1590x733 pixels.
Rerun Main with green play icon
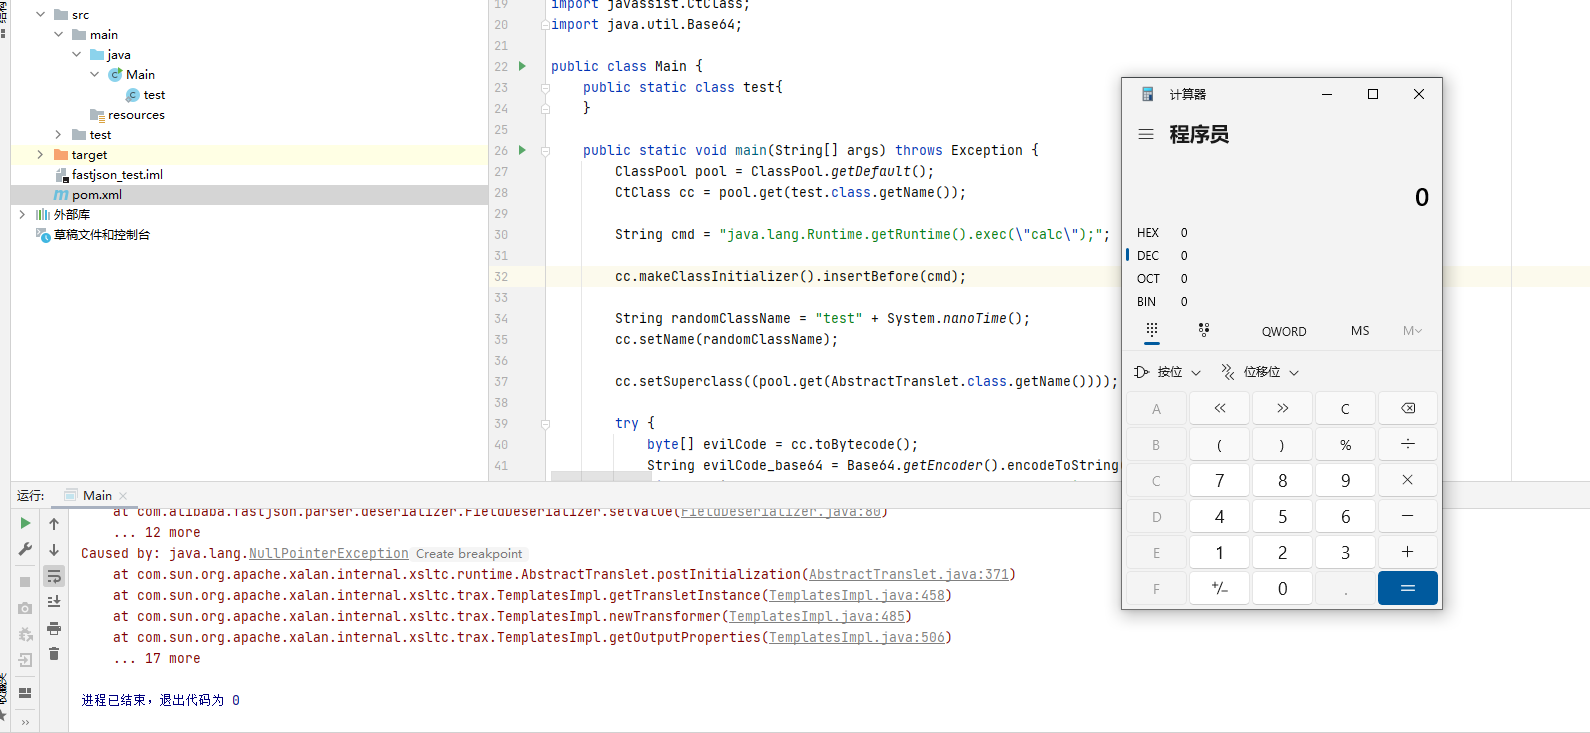point(25,523)
